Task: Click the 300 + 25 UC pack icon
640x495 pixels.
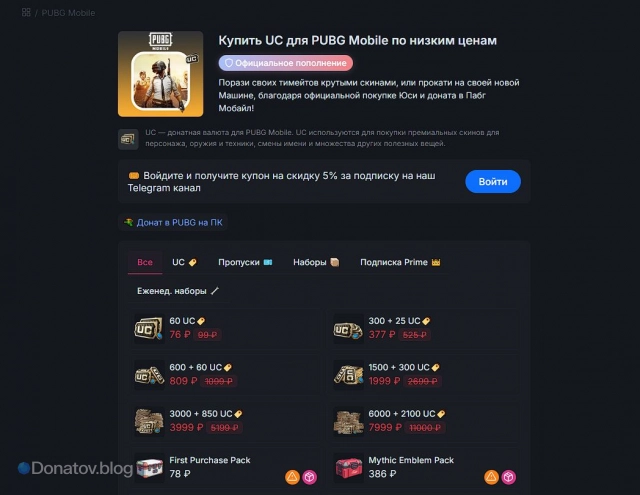Action: [348, 328]
